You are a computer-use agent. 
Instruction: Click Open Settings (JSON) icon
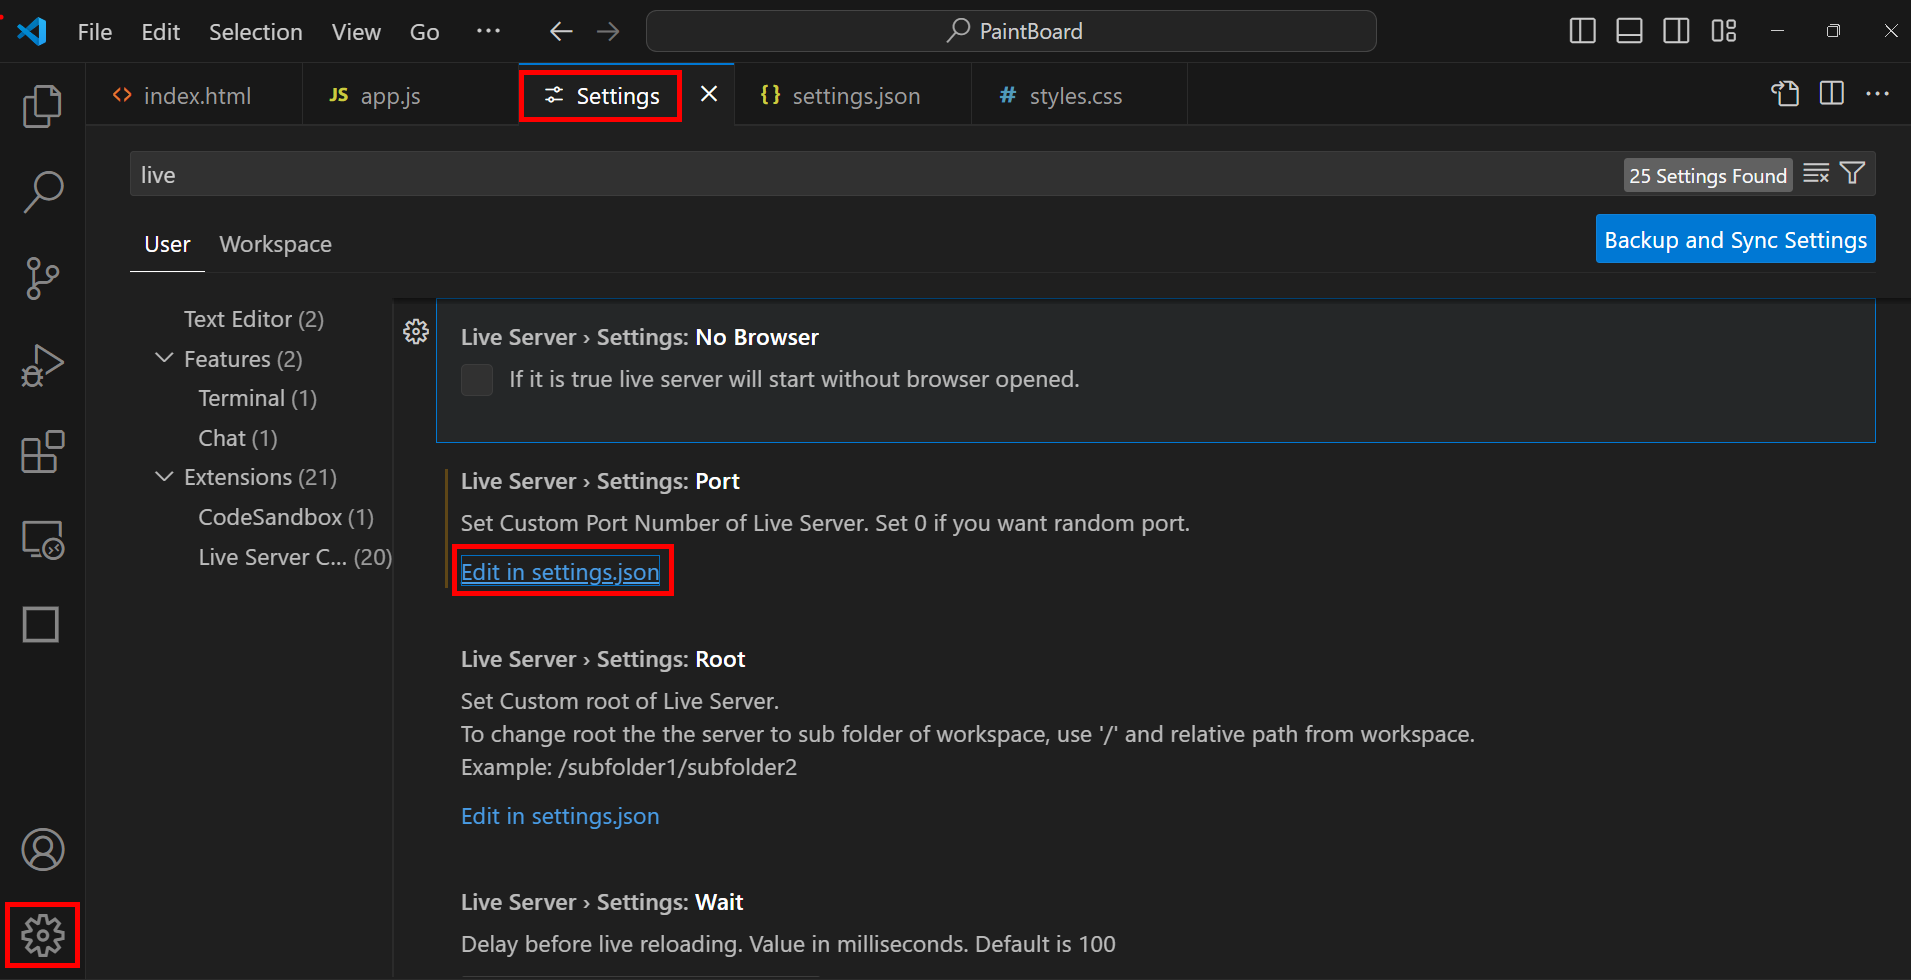[x=1785, y=94]
